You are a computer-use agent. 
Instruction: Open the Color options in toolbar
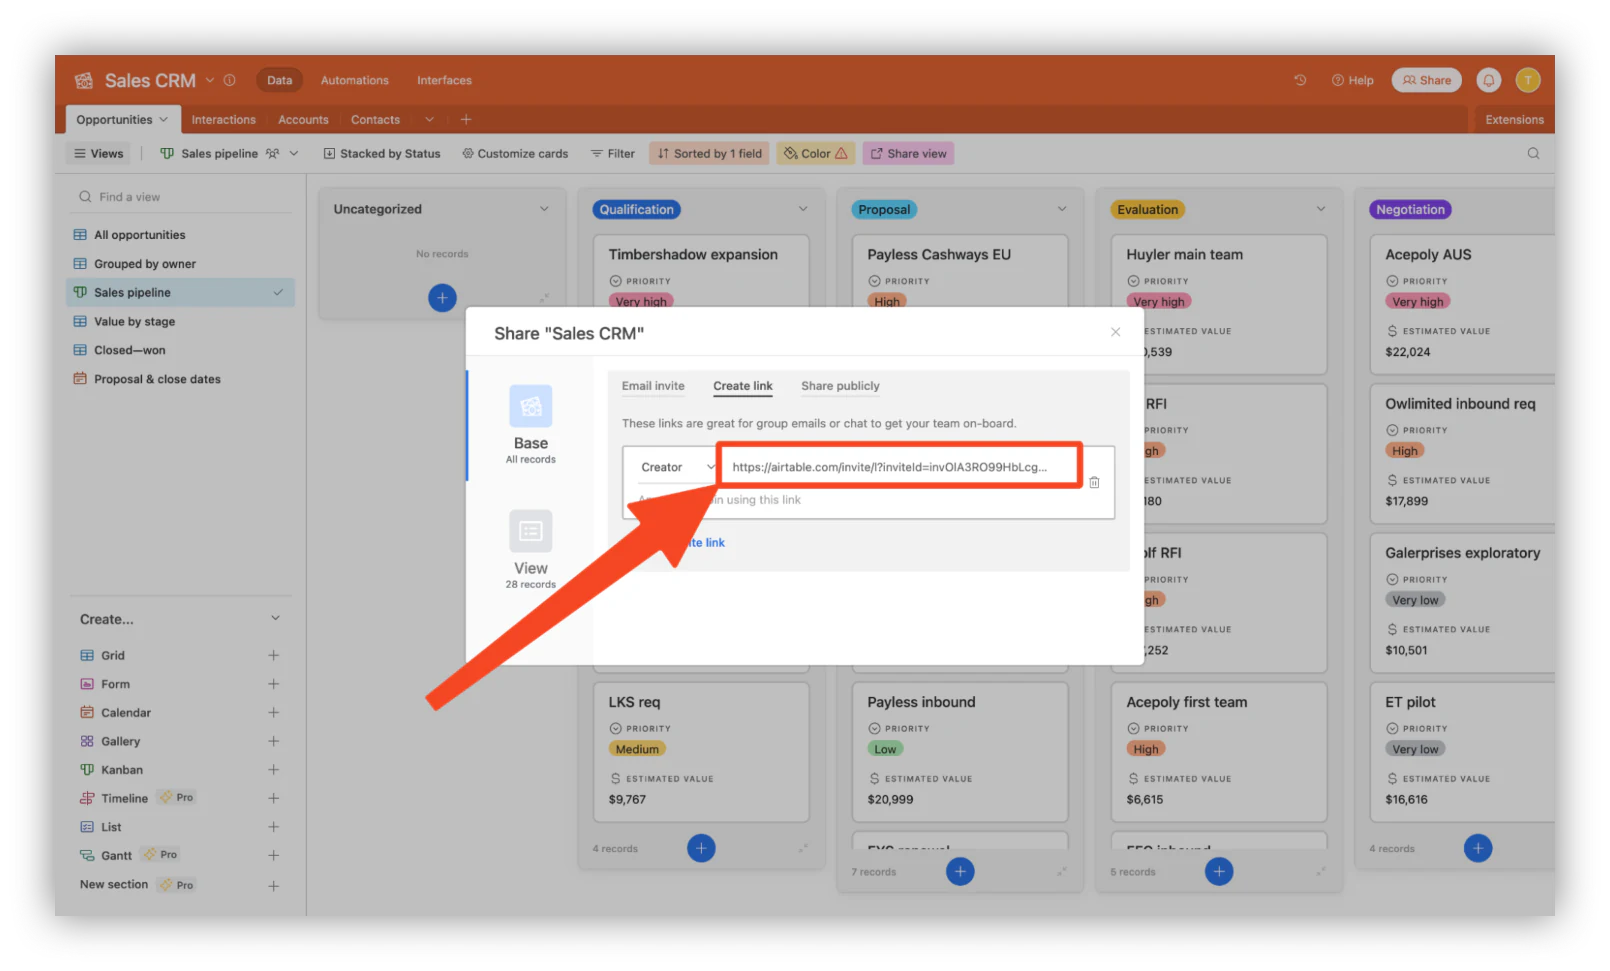[x=816, y=153]
